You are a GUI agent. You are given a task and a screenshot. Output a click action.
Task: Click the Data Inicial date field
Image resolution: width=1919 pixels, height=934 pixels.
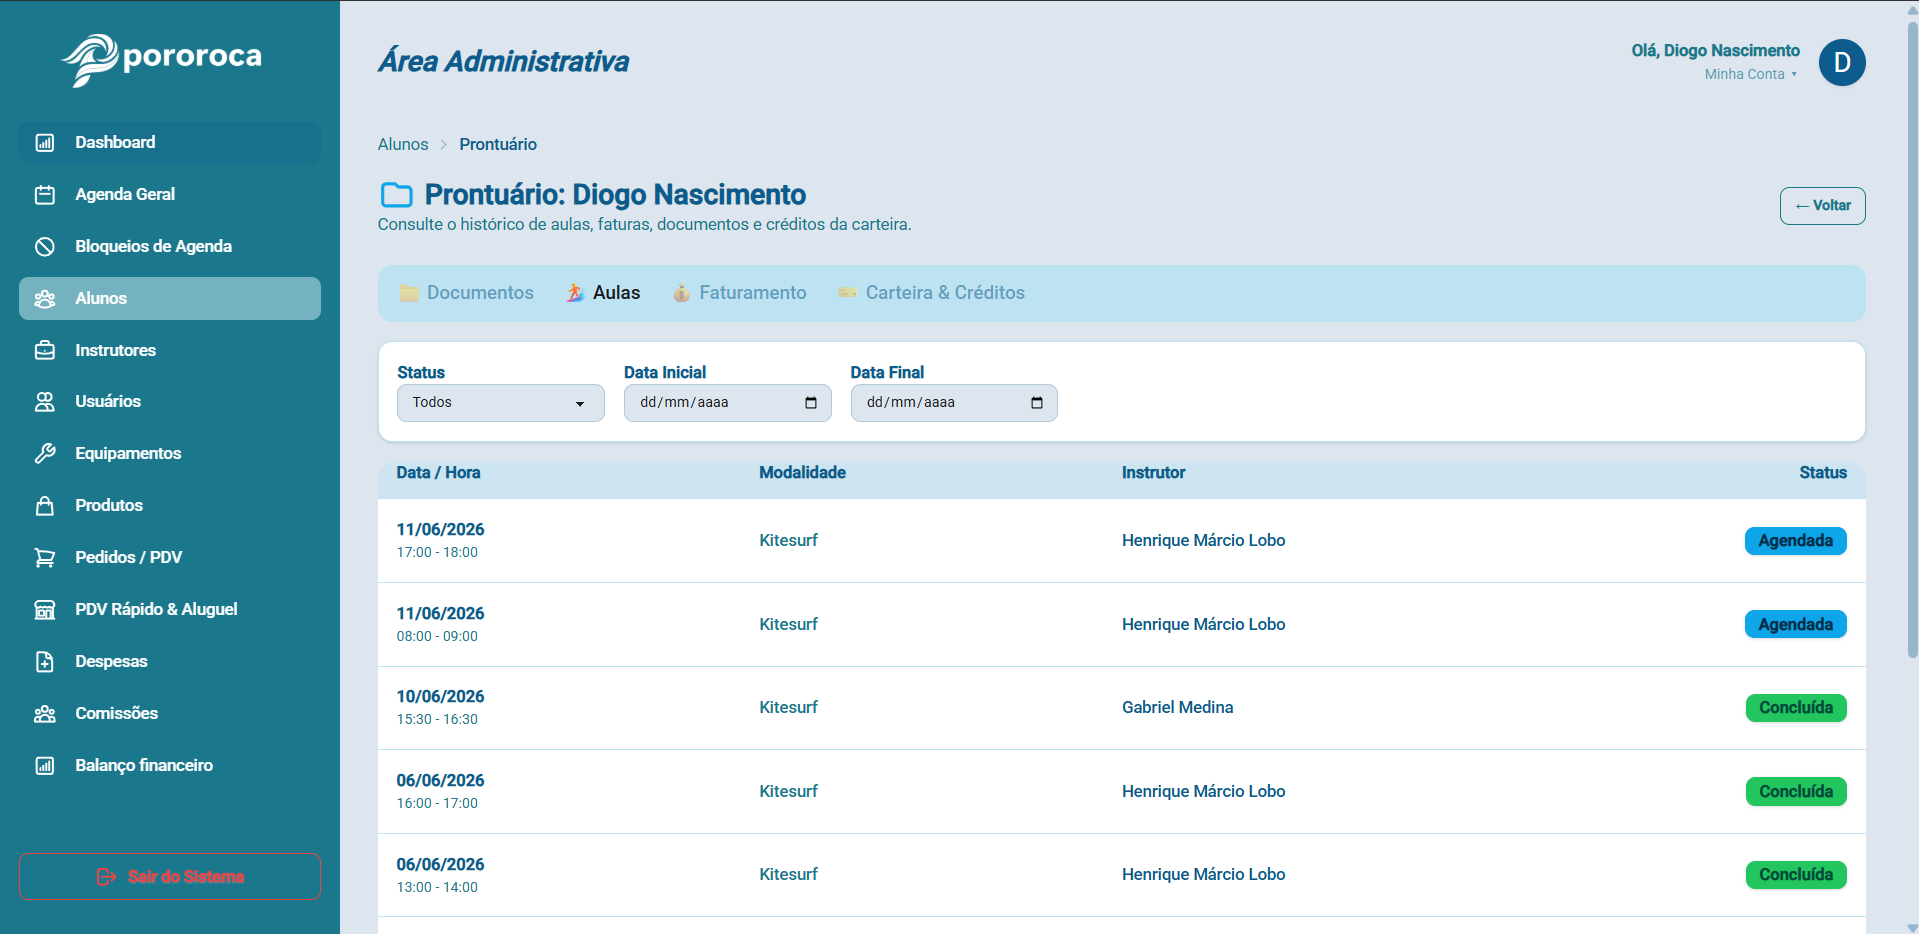pyautogui.click(x=728, y=403)
